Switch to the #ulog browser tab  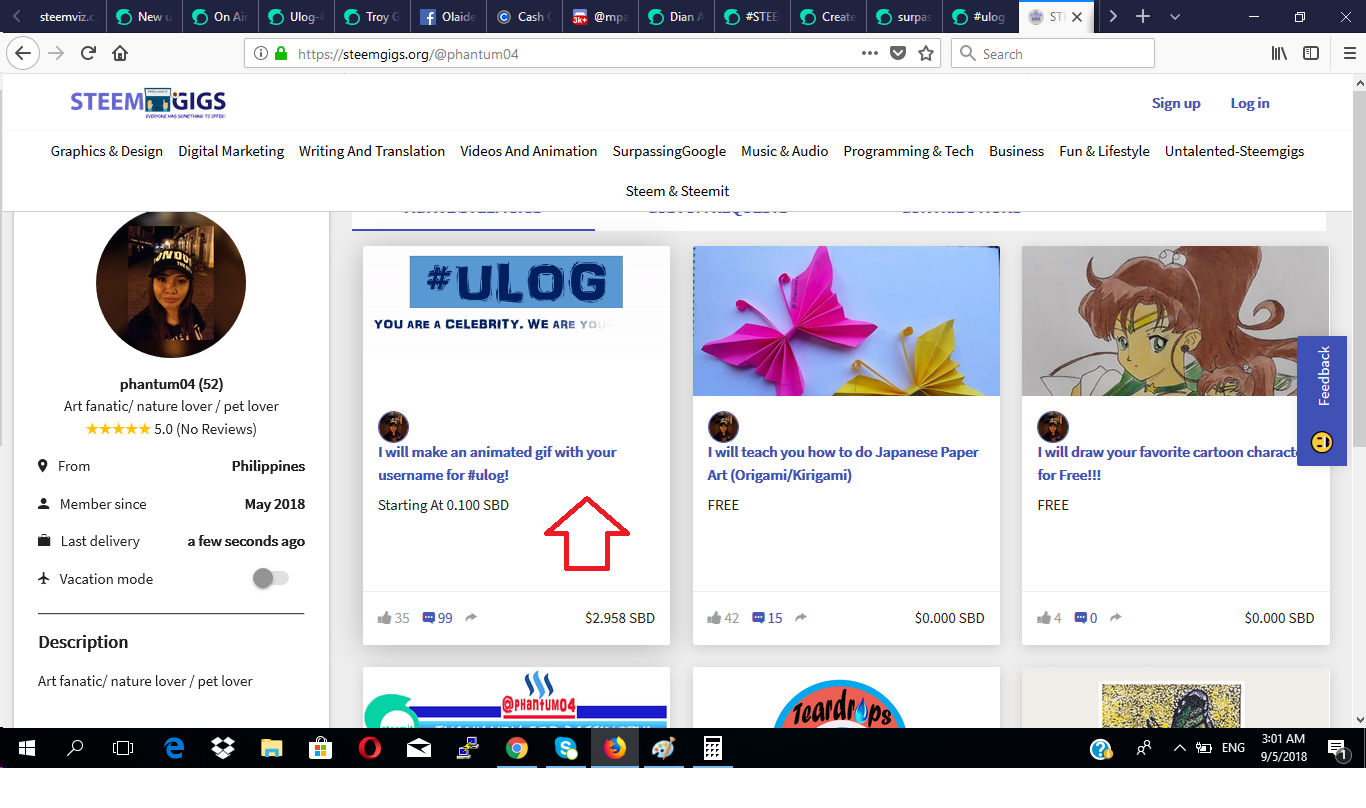980,17
